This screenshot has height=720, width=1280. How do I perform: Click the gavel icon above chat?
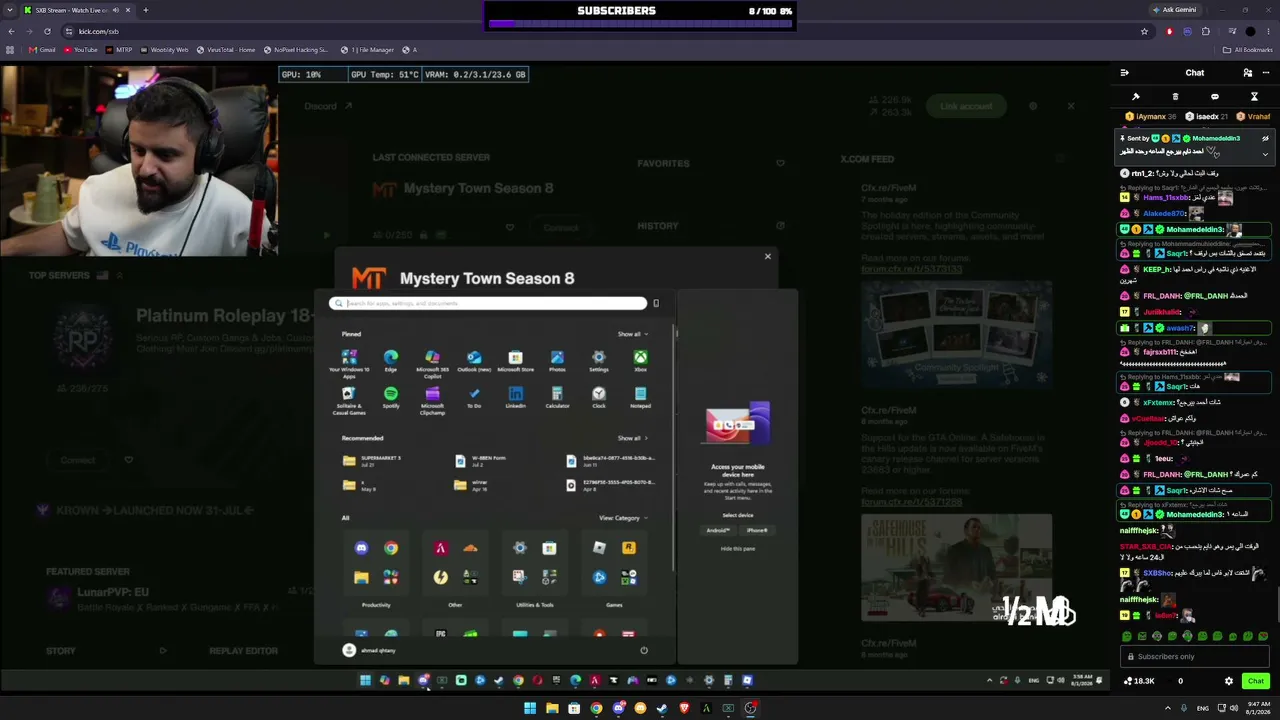(1136, 97)
